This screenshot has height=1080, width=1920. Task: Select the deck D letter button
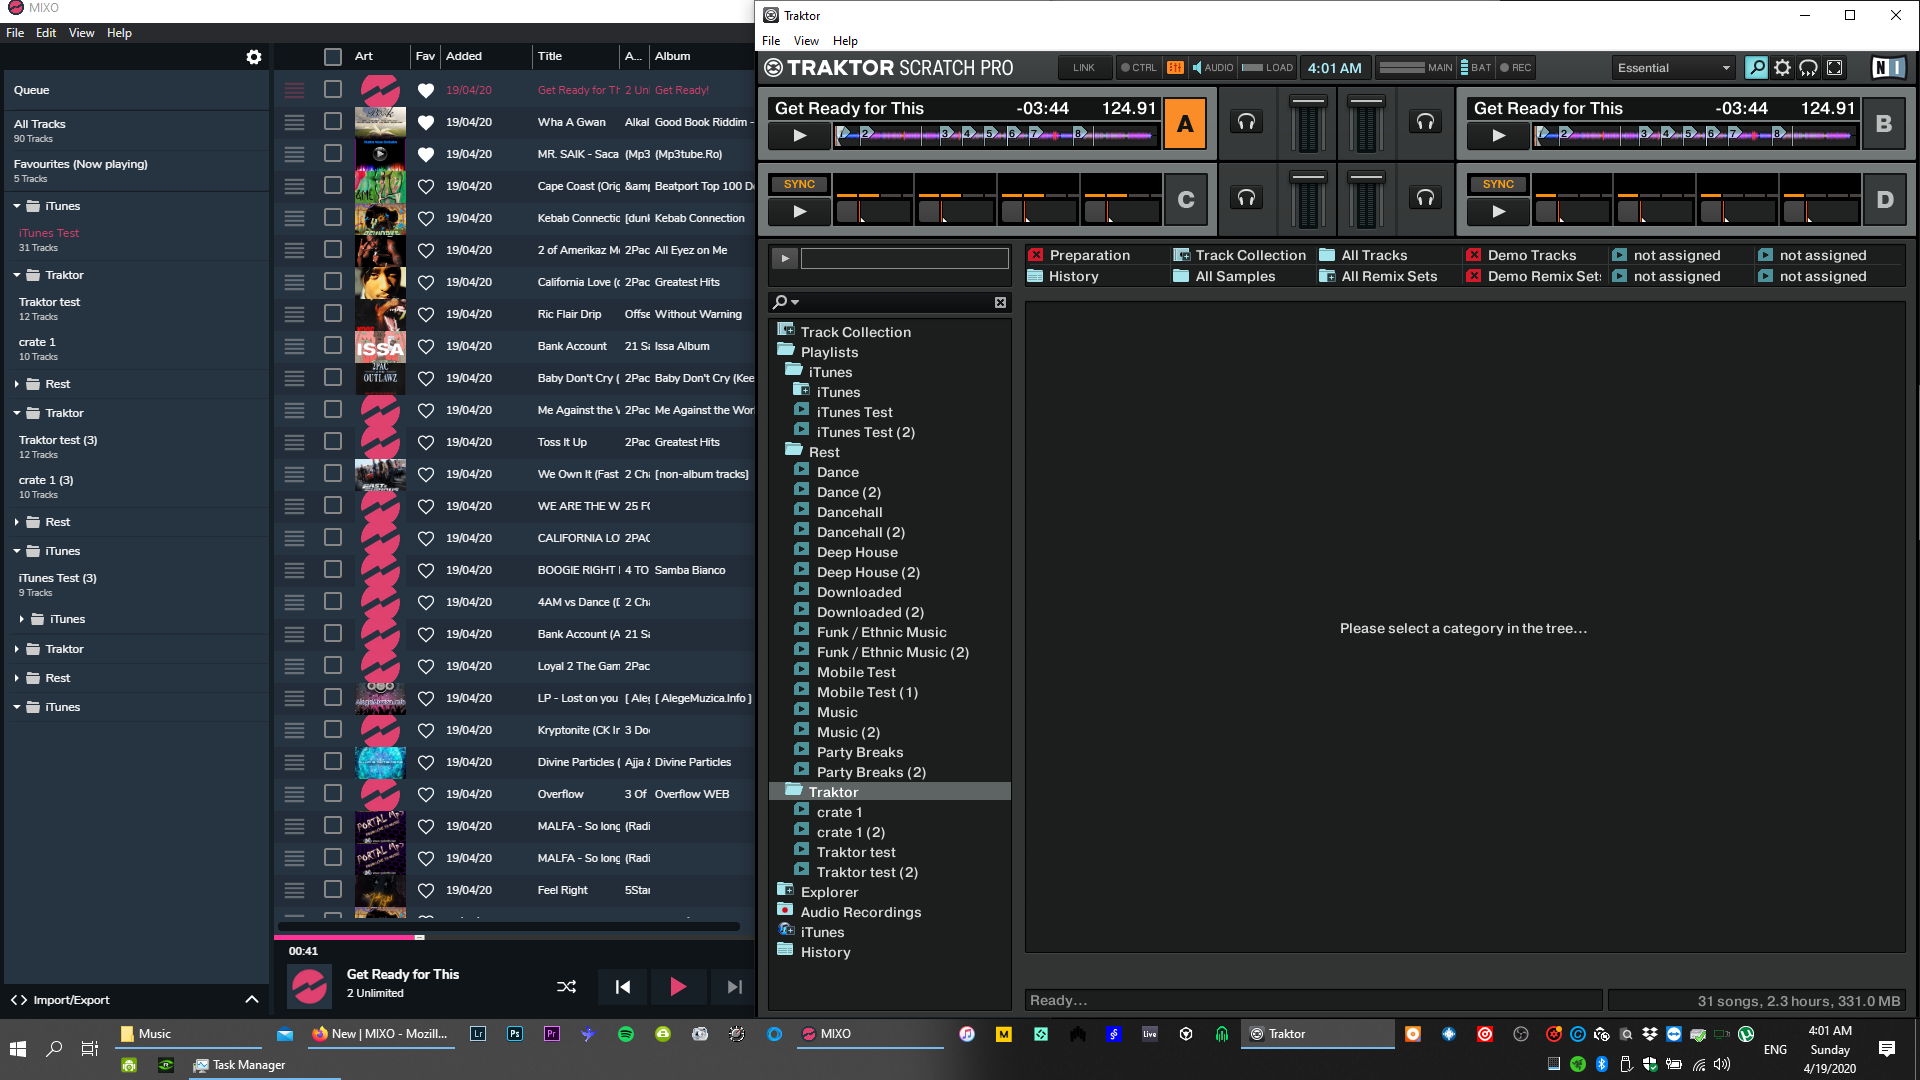(x=1884, y=200)
